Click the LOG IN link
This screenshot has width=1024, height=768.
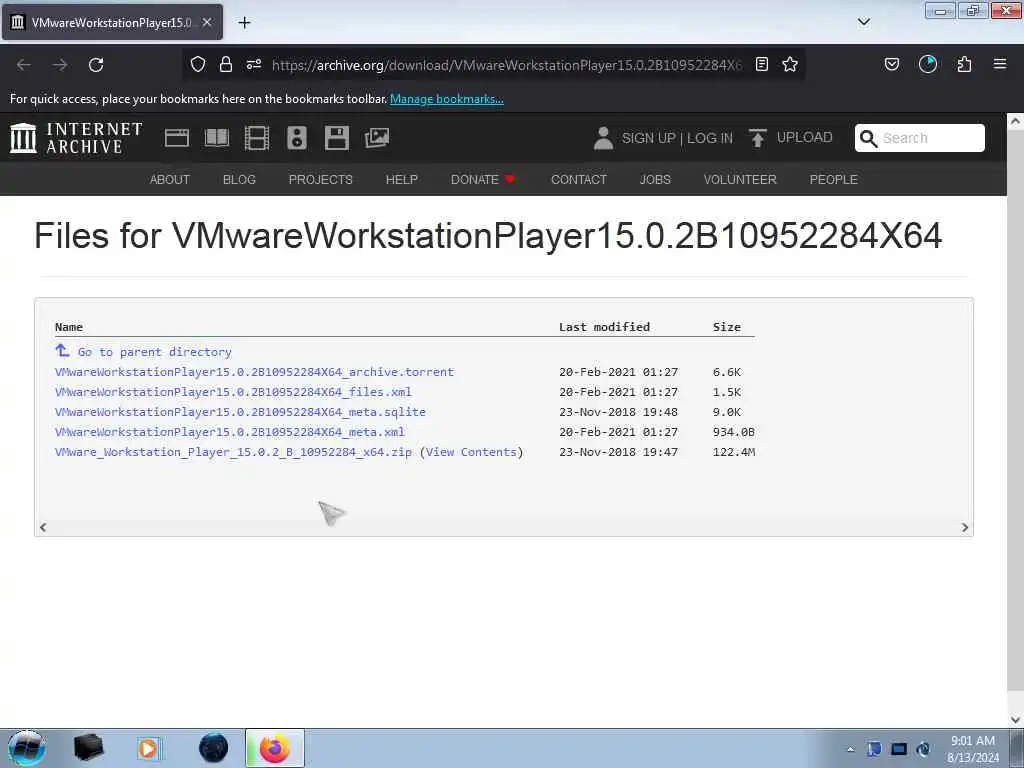point(710,138)
